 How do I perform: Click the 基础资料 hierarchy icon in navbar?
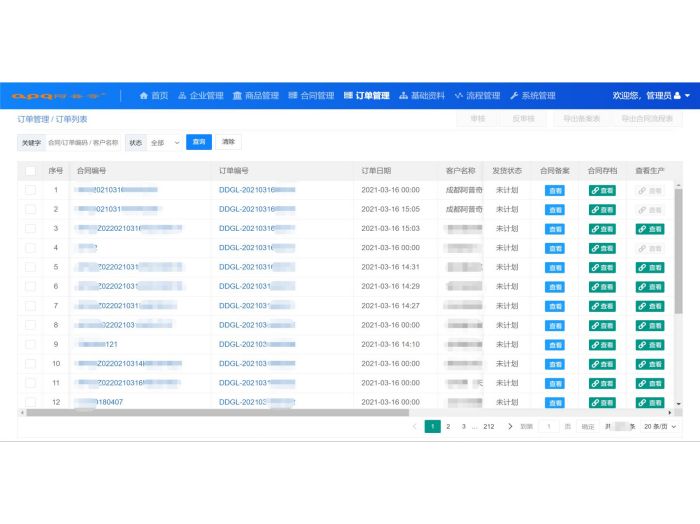403,96
